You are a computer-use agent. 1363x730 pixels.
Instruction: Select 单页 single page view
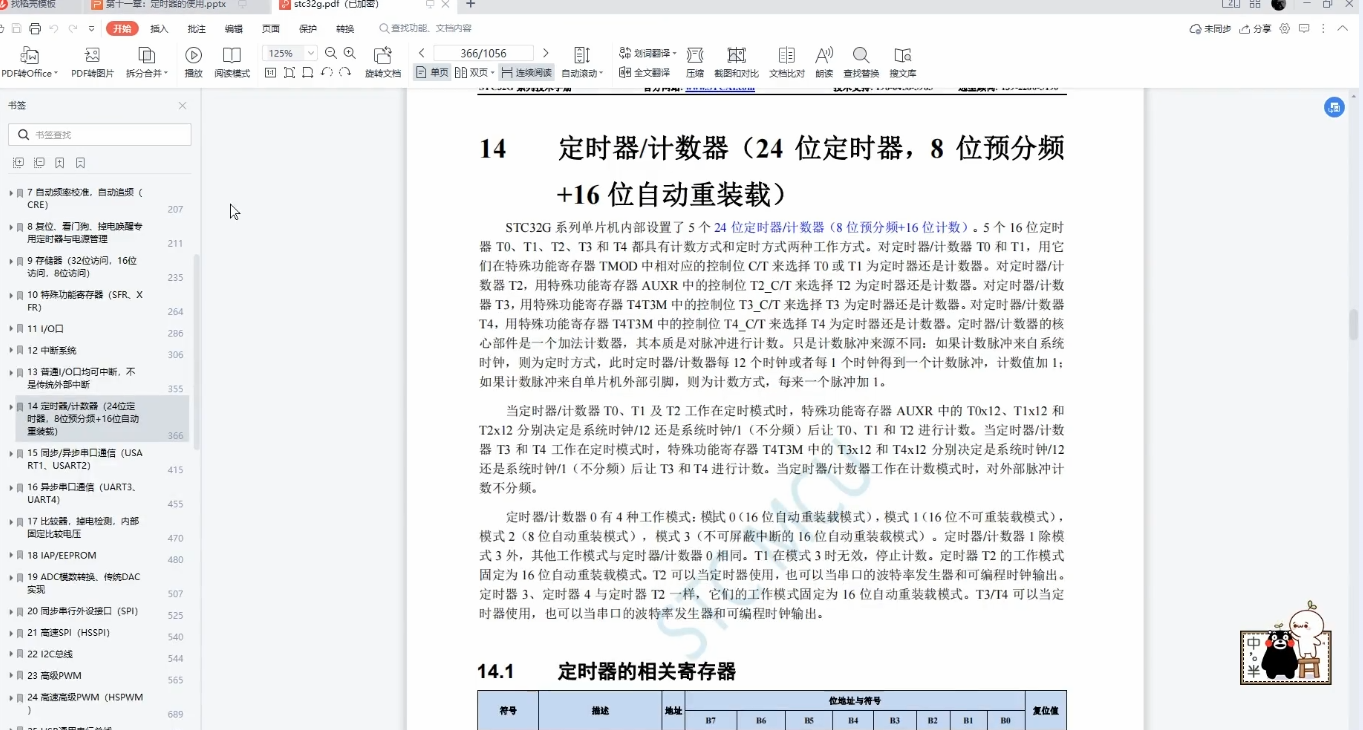click(432, 73)
